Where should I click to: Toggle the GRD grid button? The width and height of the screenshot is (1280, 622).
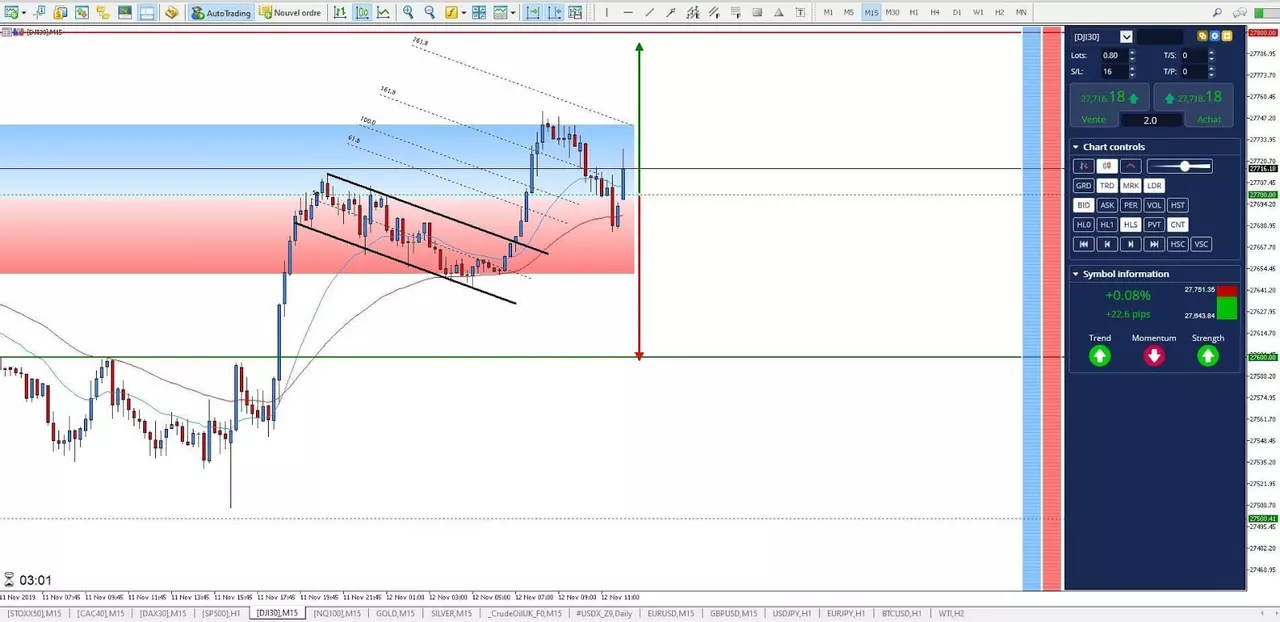(x=1083, y=186)
